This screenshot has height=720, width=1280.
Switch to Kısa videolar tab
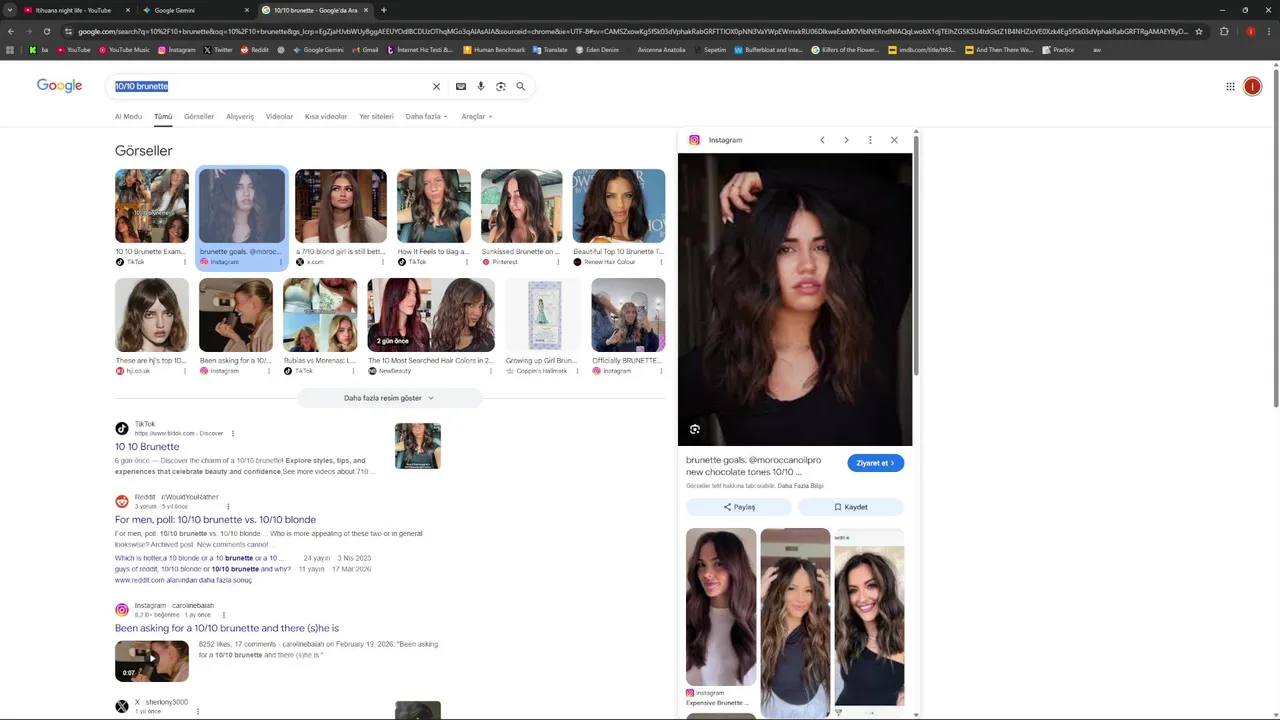(326, 116)
